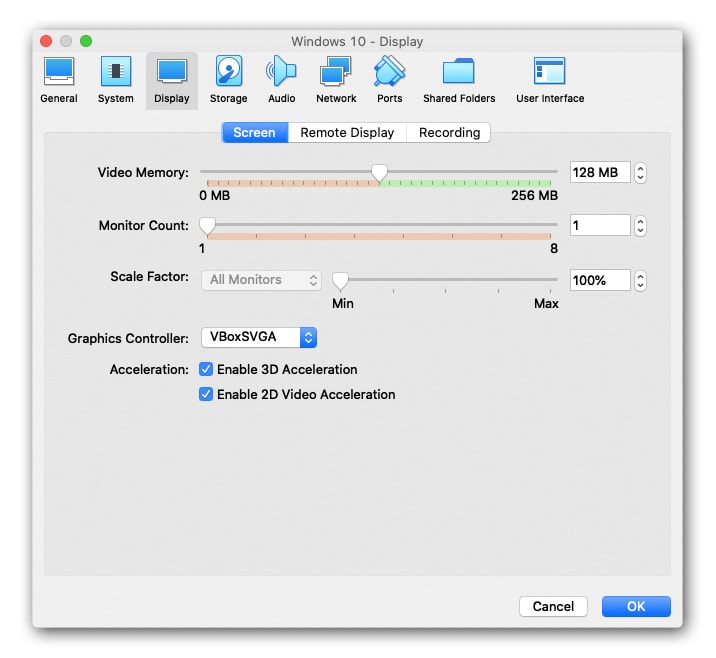Click the Monitor Count value field
716x658 pixels.
(x=600, y=225)
